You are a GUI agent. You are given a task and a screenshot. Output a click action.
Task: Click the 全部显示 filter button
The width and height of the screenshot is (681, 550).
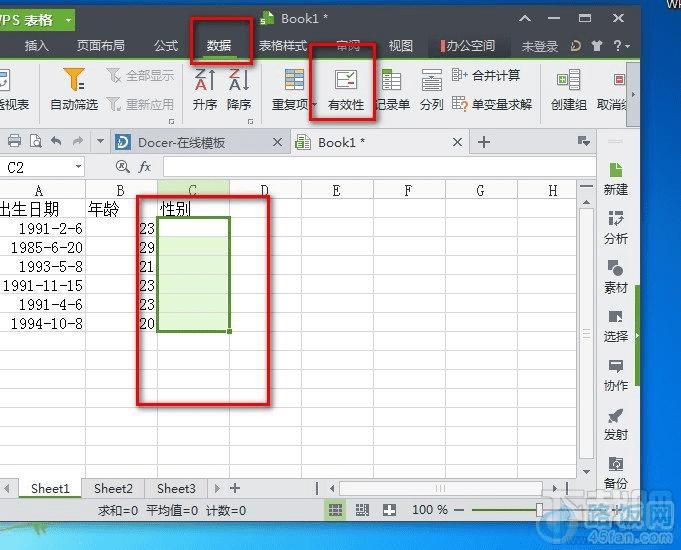[140, 76]
